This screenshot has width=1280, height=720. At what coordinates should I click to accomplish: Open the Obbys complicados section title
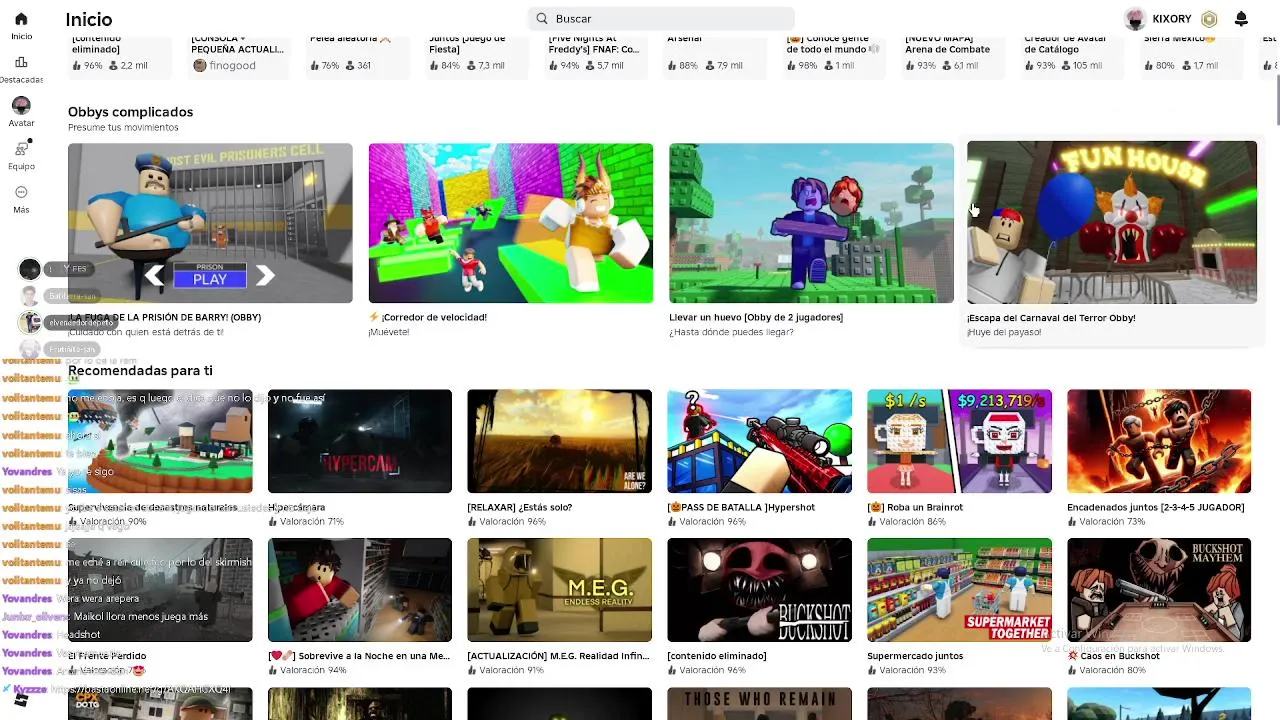tap(130, 112)
